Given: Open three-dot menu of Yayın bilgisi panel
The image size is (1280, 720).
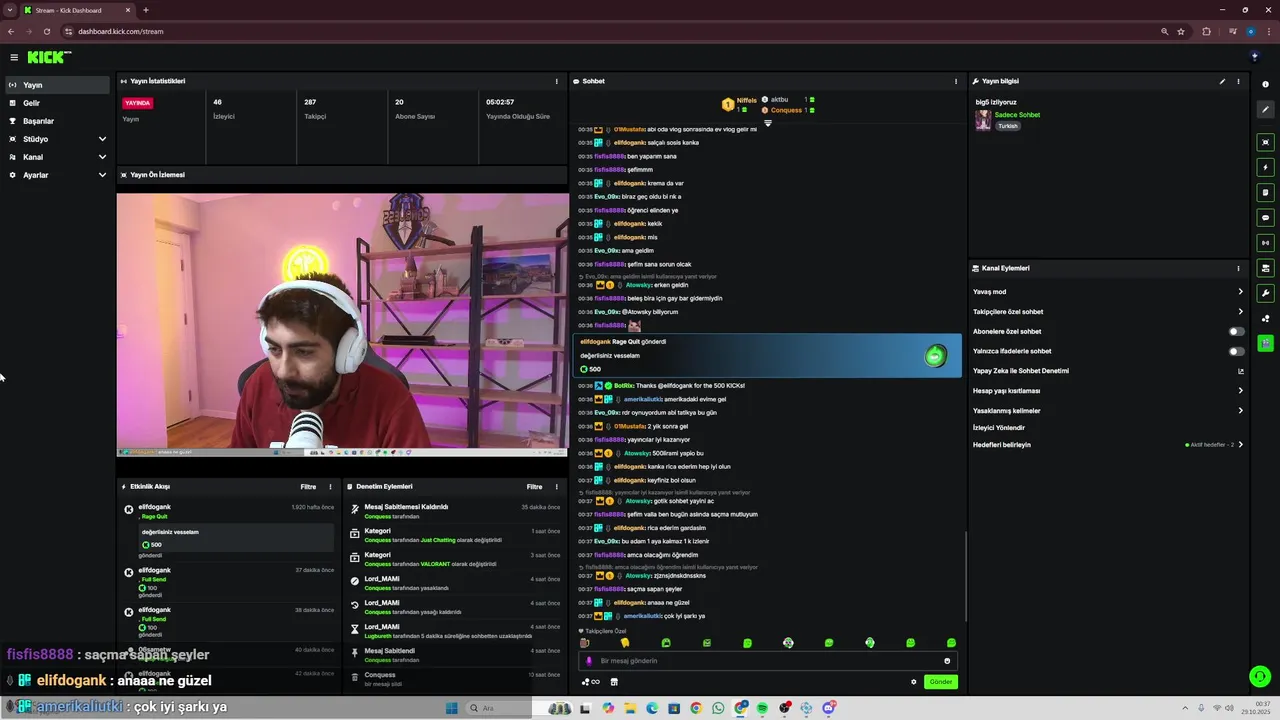Looking at the screenshot, I should 1238,81.
